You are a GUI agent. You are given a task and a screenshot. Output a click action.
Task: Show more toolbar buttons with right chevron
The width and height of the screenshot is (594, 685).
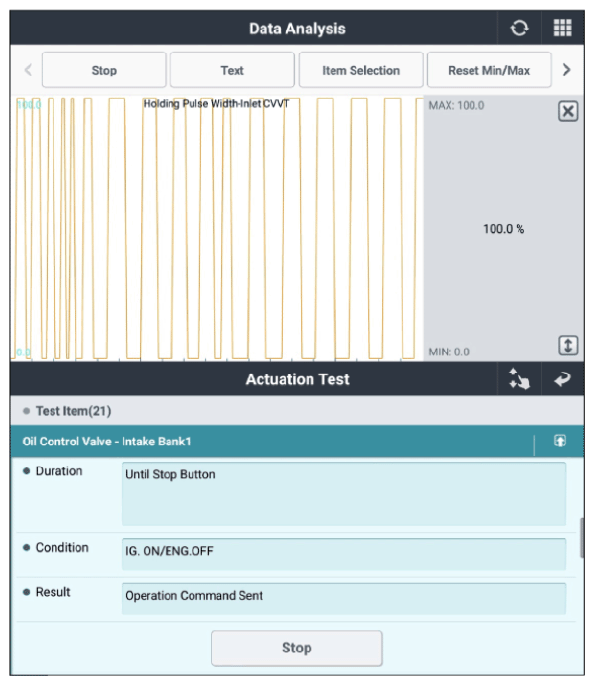pyautogui.click(x=566, y=70)
